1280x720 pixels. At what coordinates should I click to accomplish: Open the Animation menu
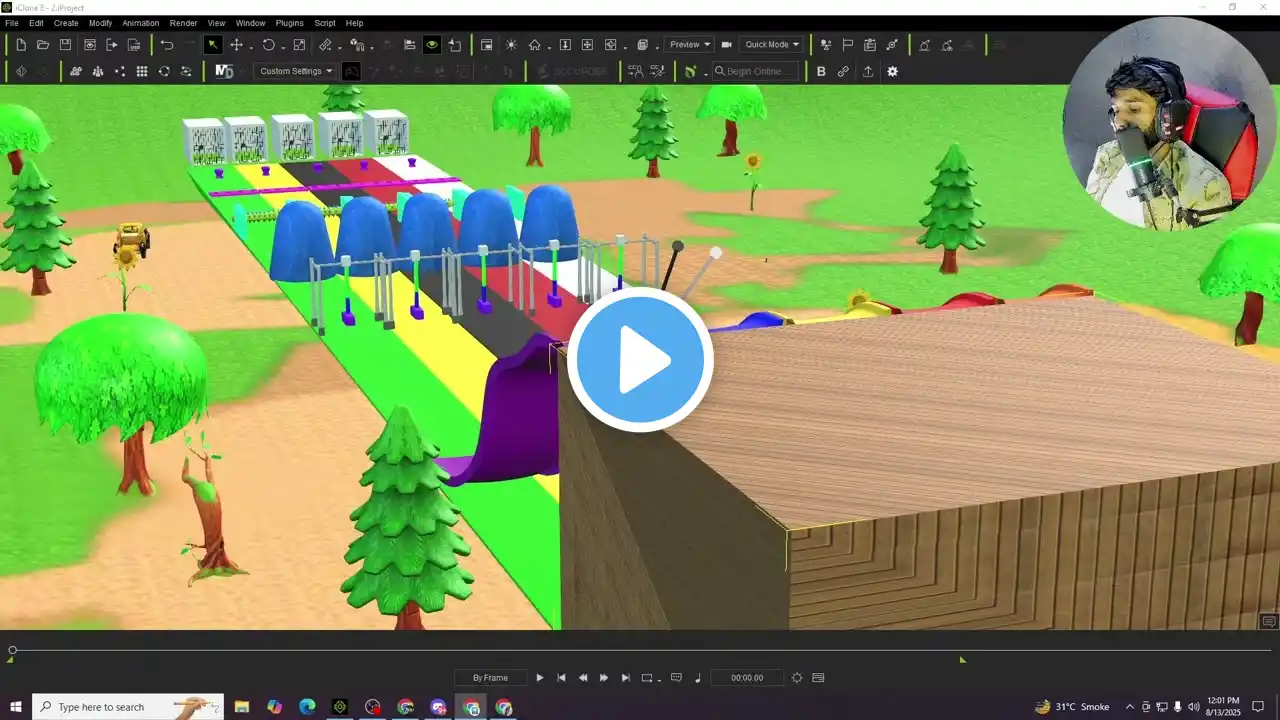[x=140, y=23]
